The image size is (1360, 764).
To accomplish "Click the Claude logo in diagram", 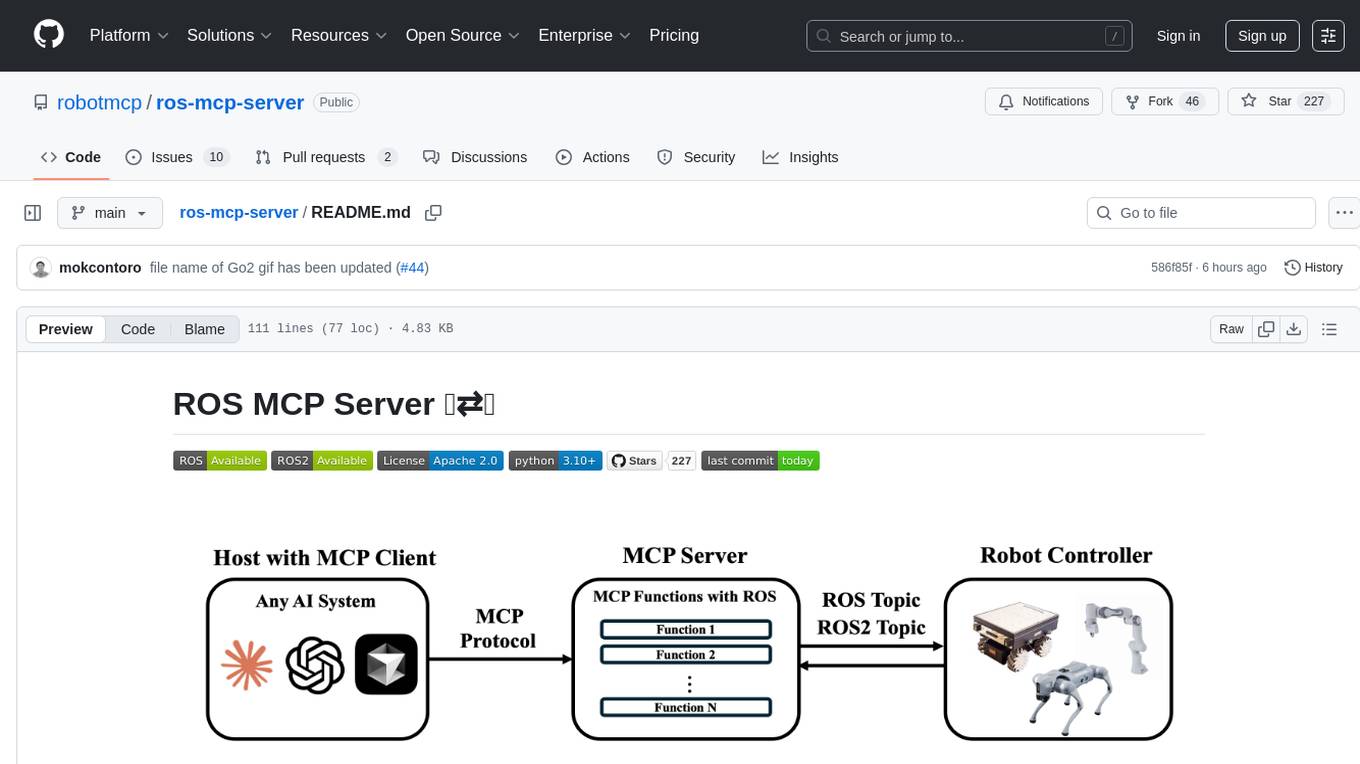I will click(x=247, y=665).
